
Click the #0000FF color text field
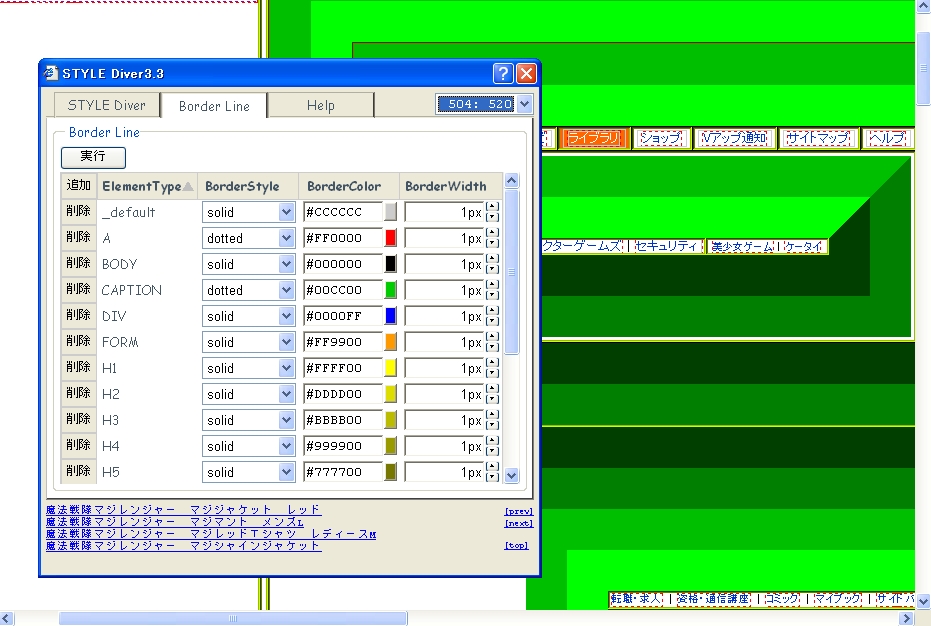[343, 316]
